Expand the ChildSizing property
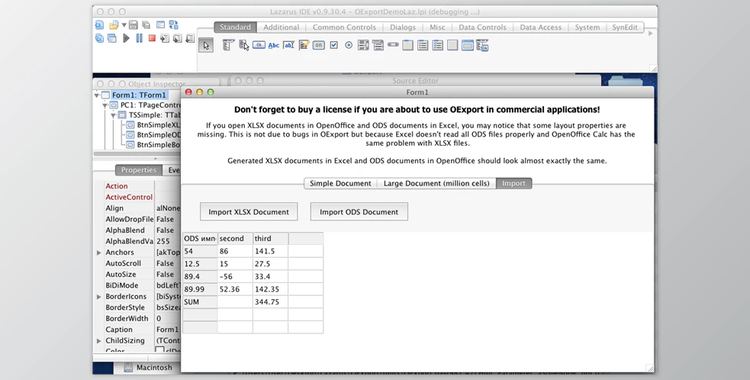Screen dimensions: 750x380 click(99, 340)
